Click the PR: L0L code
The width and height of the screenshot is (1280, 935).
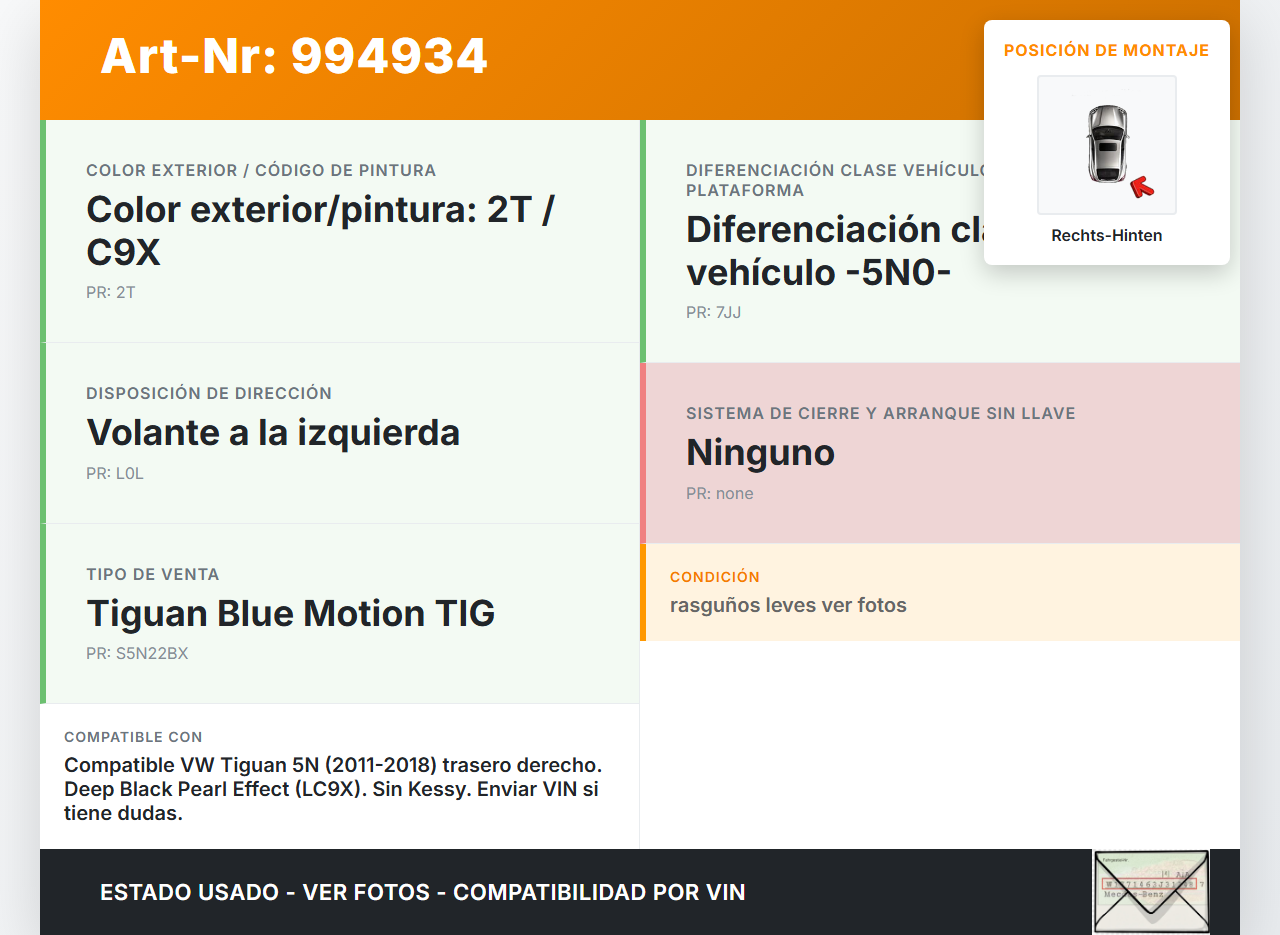(115, 474)
